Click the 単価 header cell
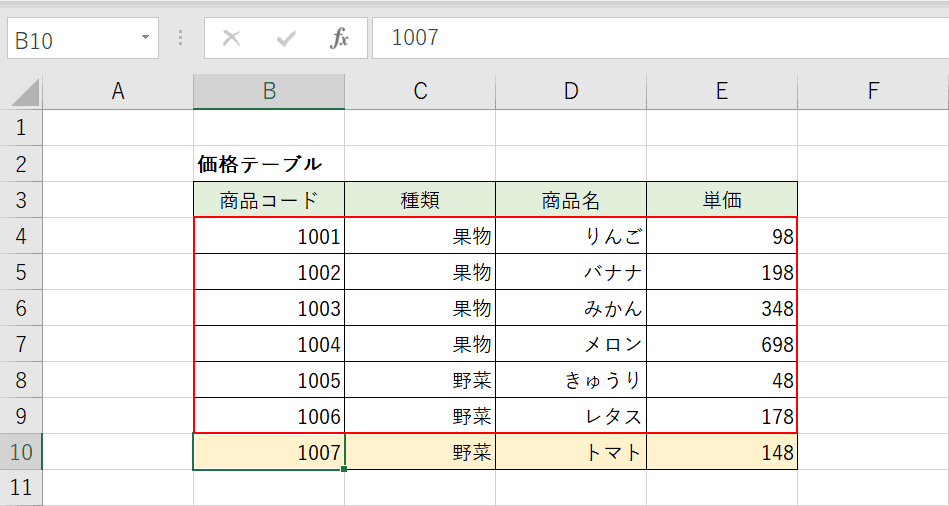 [x=721, y=200]
